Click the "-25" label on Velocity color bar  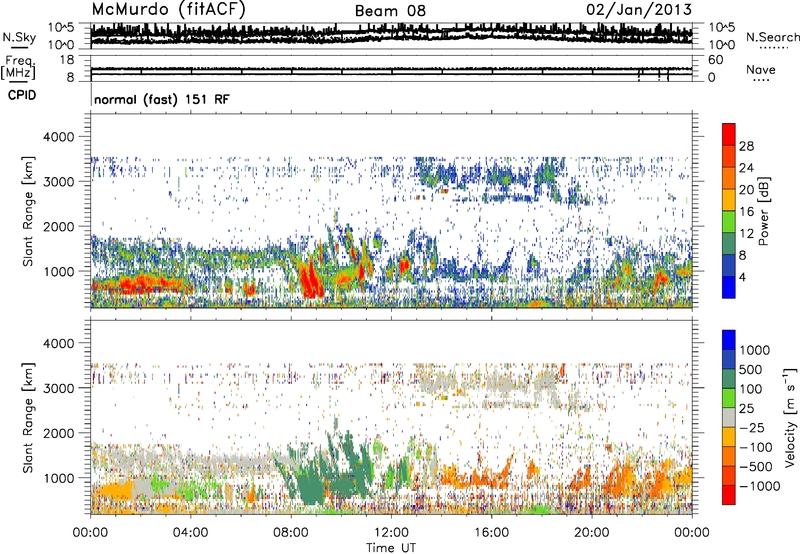click(x=752, y=428)
